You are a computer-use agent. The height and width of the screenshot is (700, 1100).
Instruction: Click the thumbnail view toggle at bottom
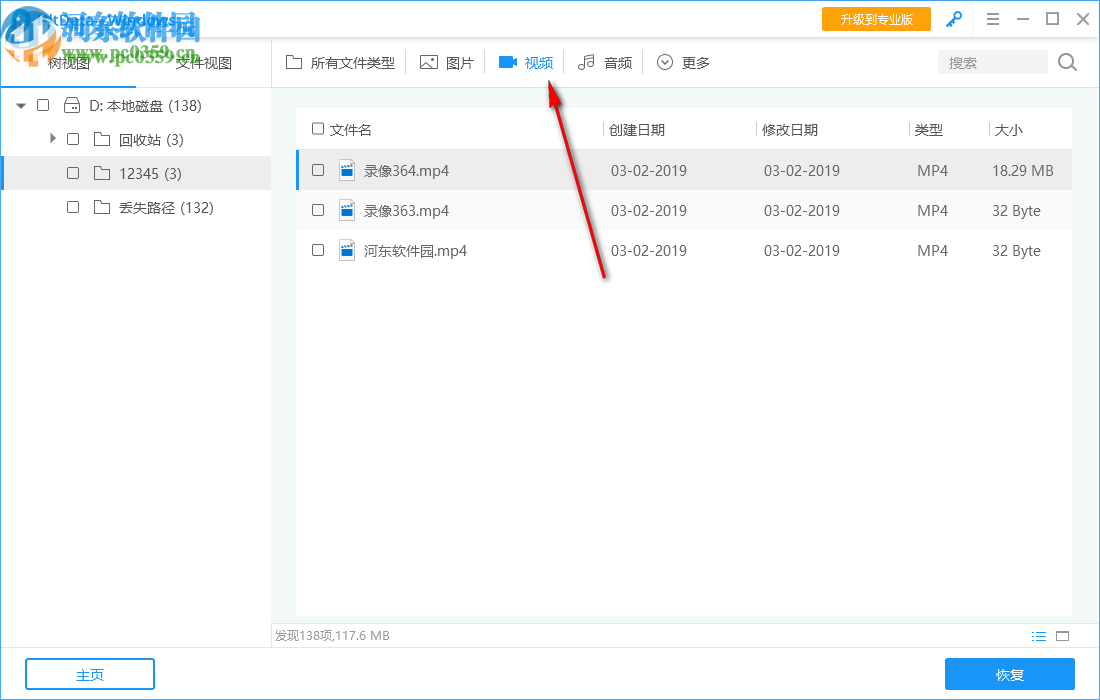click(1062, 635)
